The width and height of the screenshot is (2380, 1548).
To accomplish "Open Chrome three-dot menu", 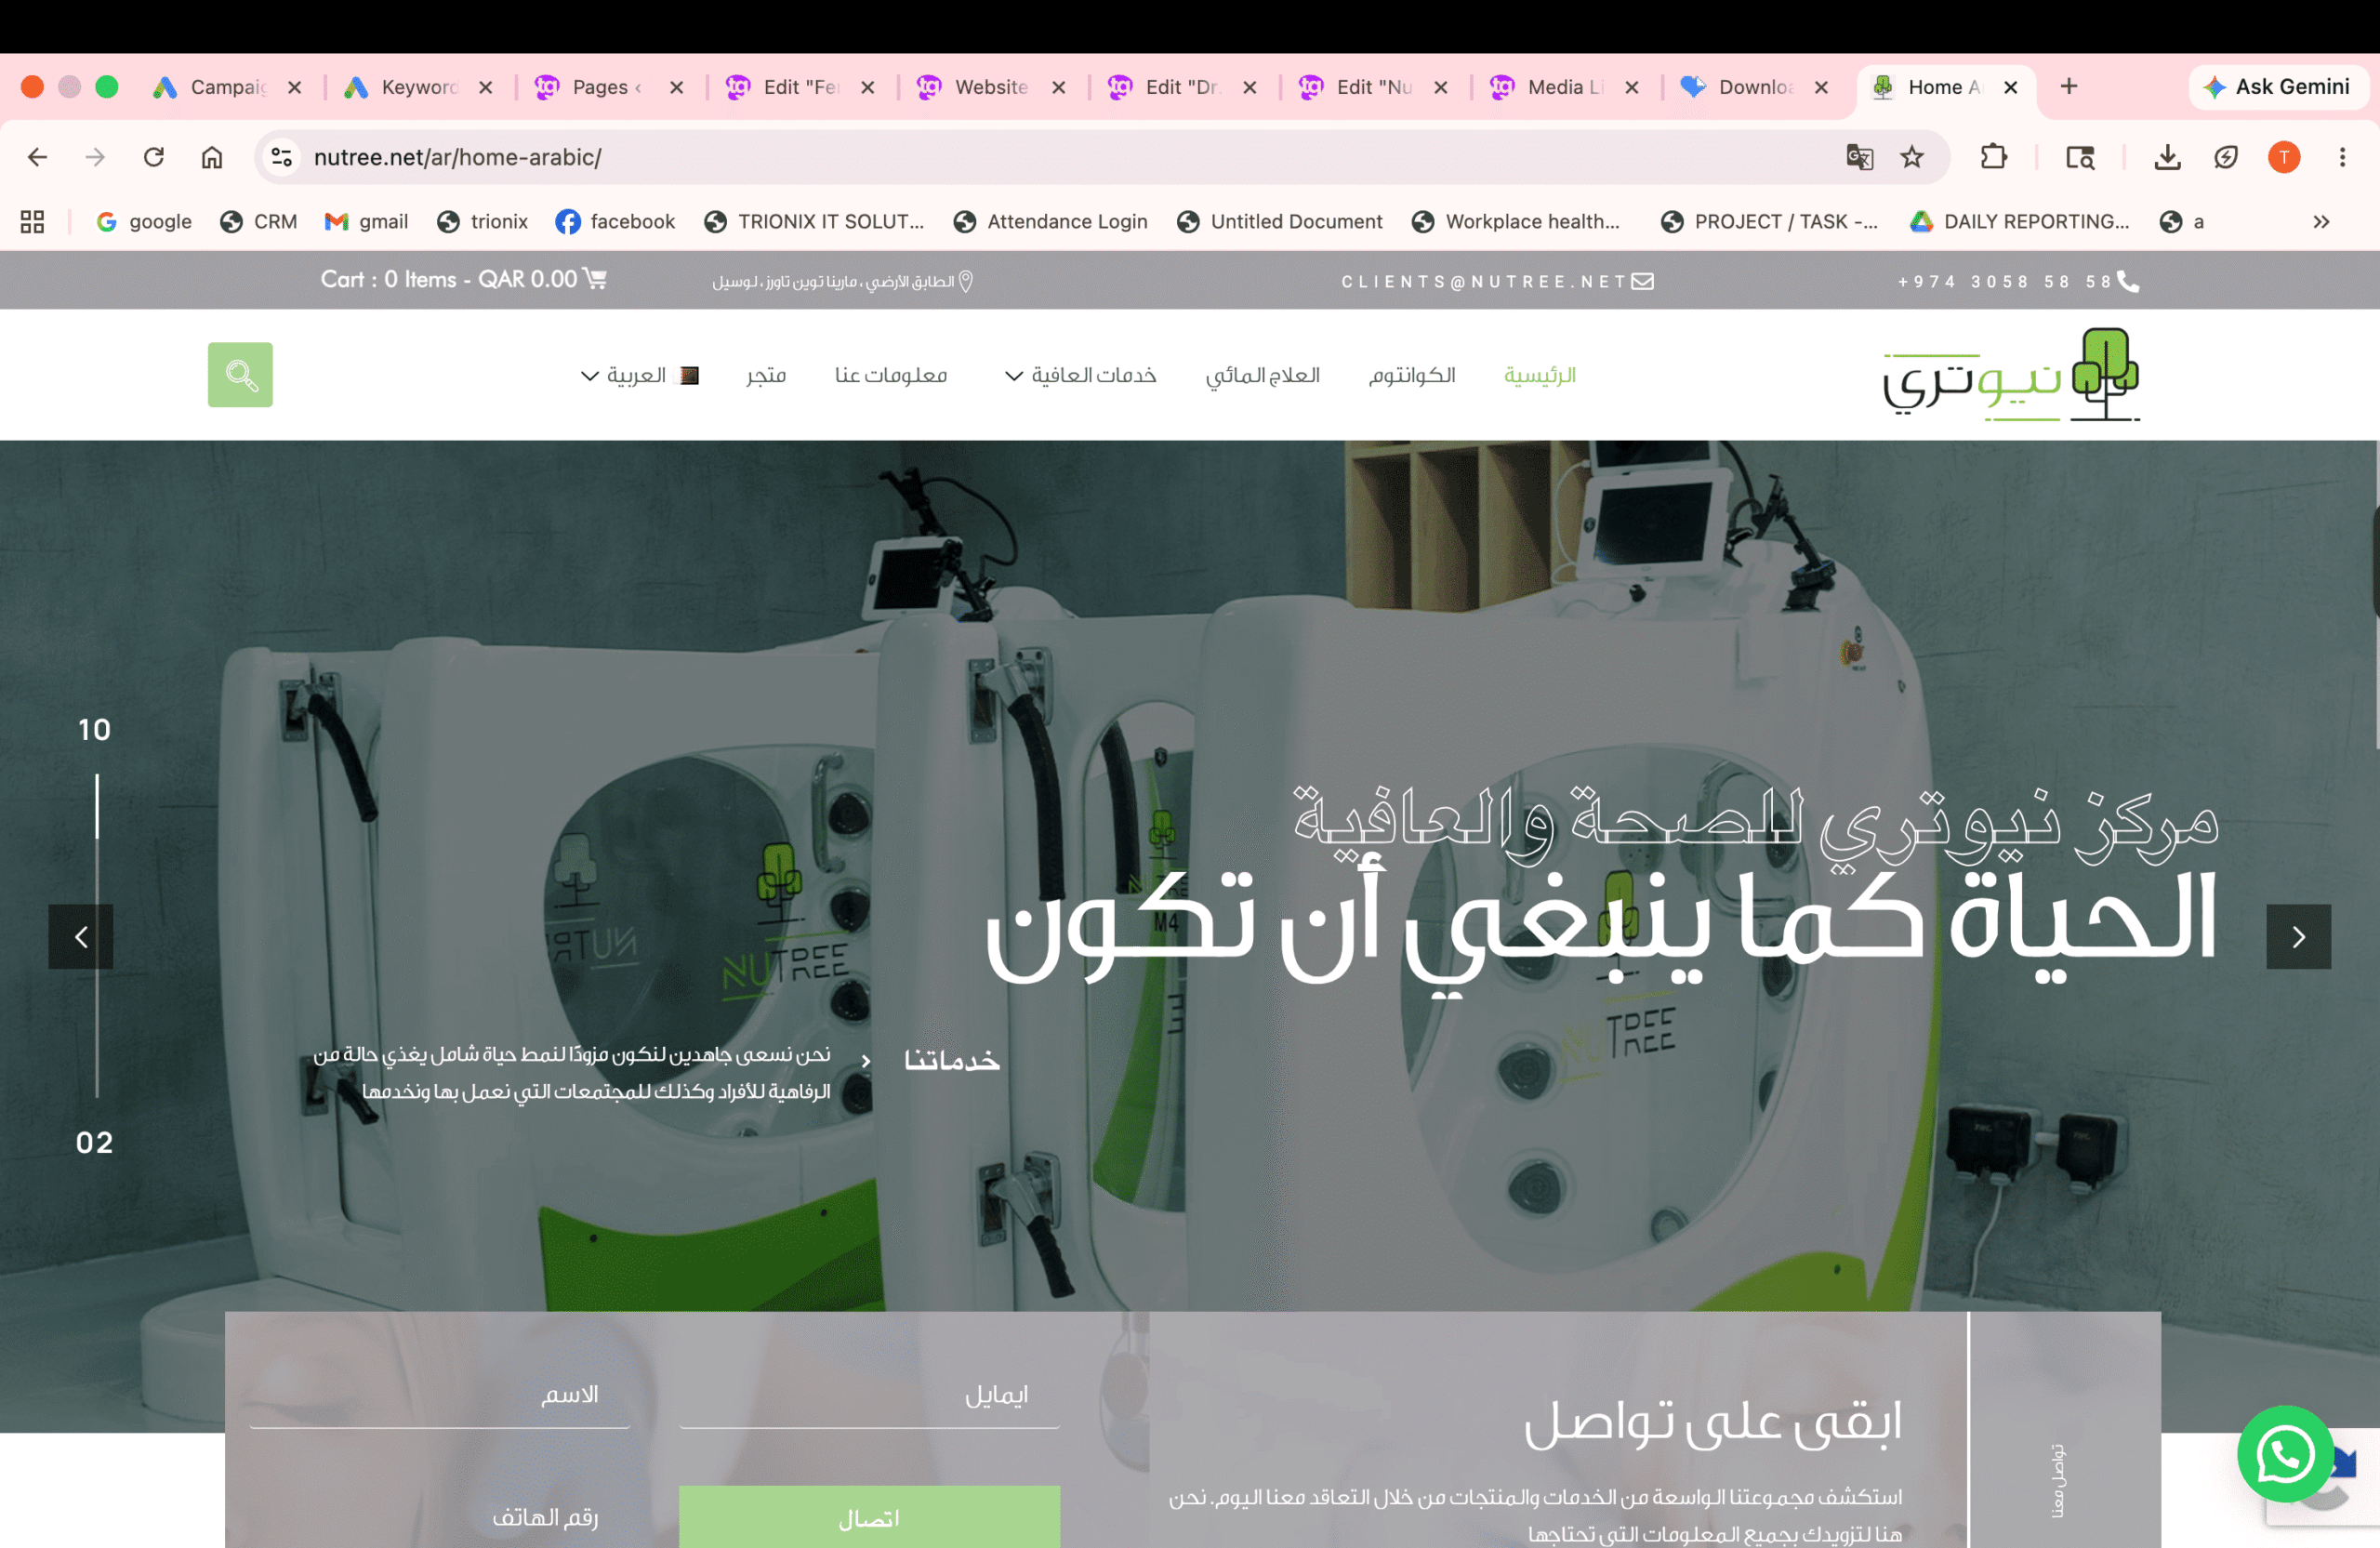I will 2342,157.
